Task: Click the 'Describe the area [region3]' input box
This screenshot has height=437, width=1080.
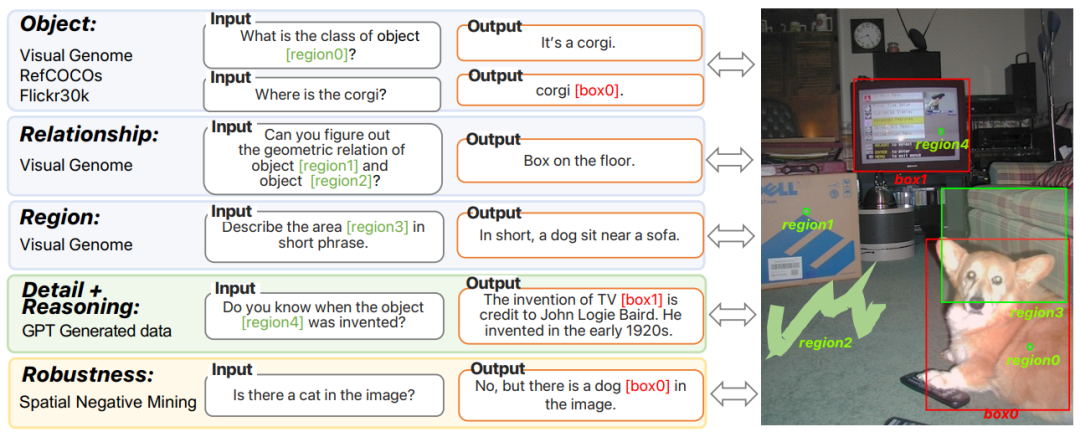Action: coord(322,235)
